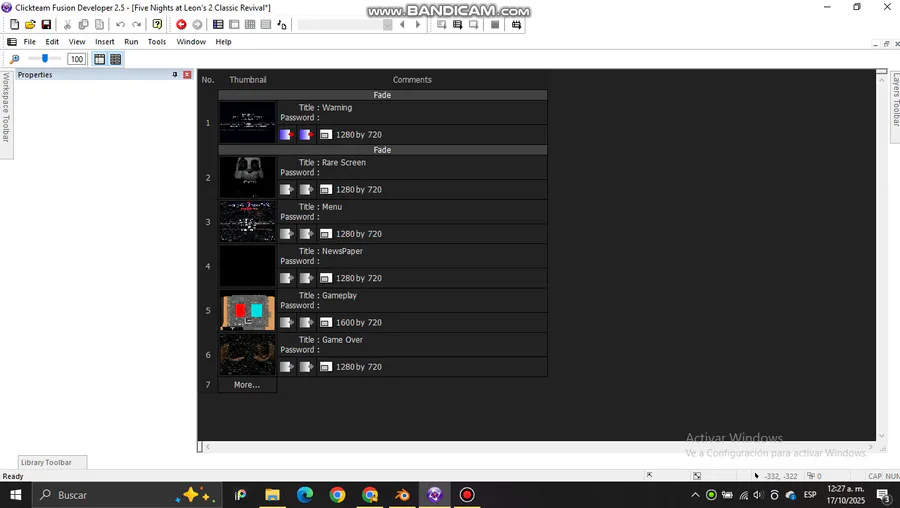The height and width of the screenshot is (508, 900).
Task: Open the Run menu
Action: tap(131, 42)
